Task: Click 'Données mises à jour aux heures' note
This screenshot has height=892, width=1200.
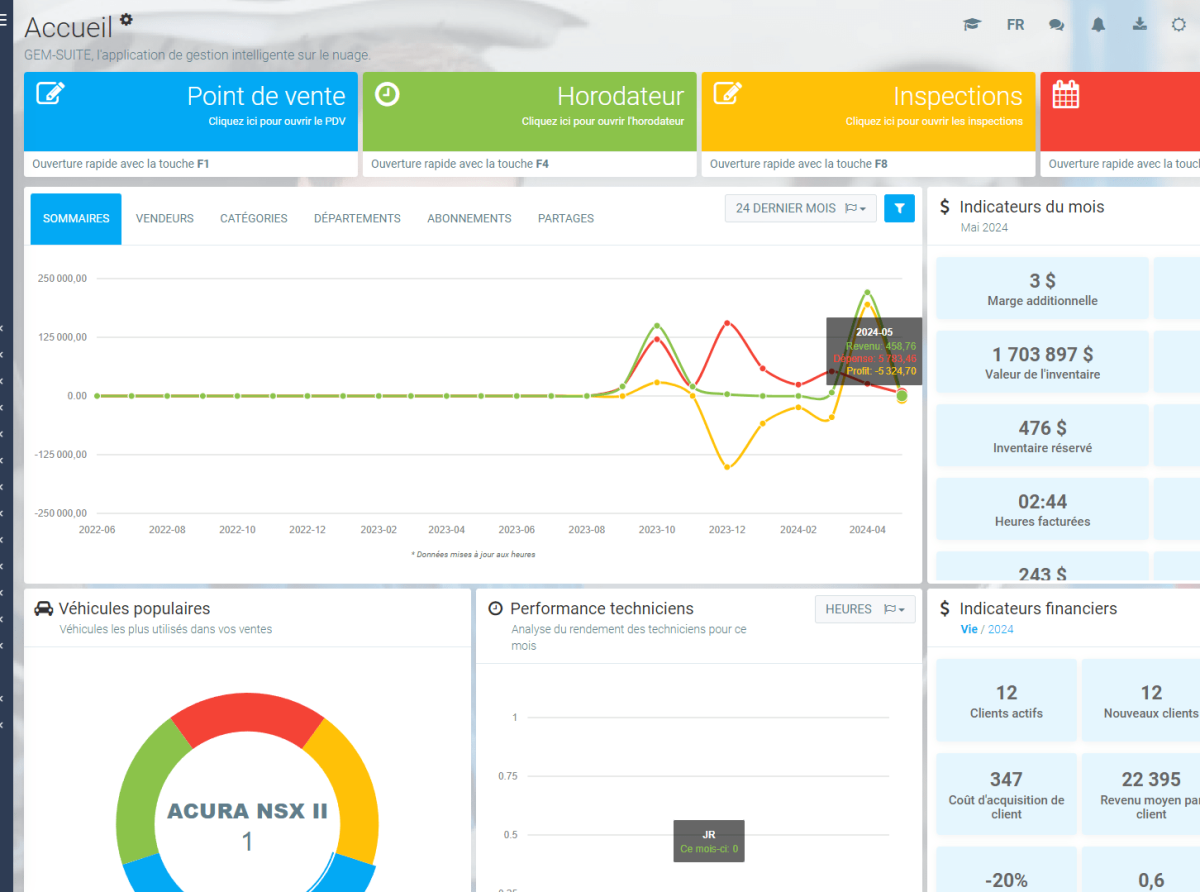Action: pyautogui.click(x=473, y=554)
